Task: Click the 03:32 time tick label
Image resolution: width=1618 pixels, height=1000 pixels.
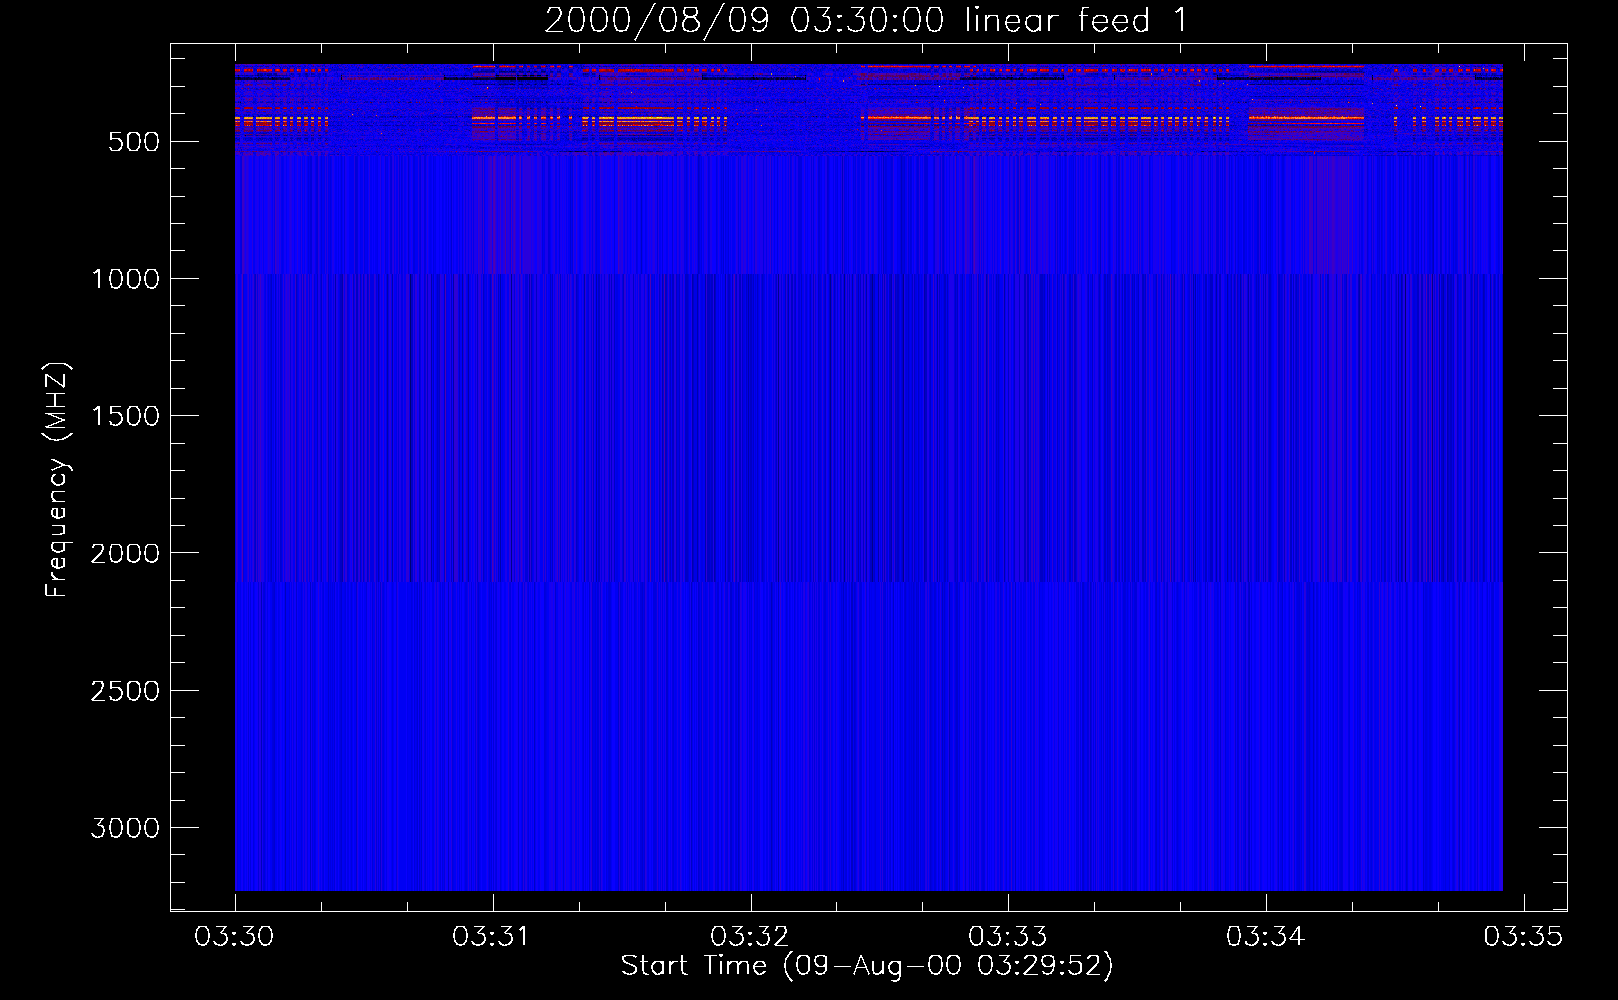Action: coord(749,937)
